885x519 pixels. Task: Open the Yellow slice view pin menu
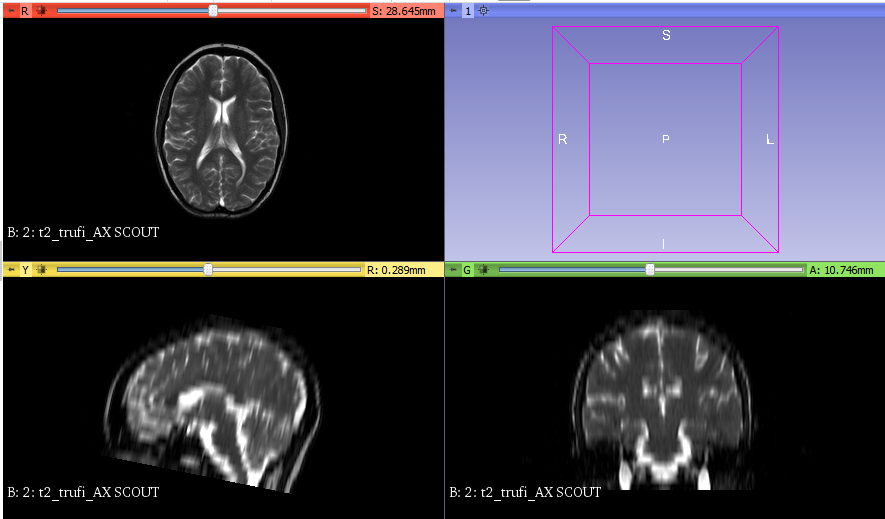11,270
